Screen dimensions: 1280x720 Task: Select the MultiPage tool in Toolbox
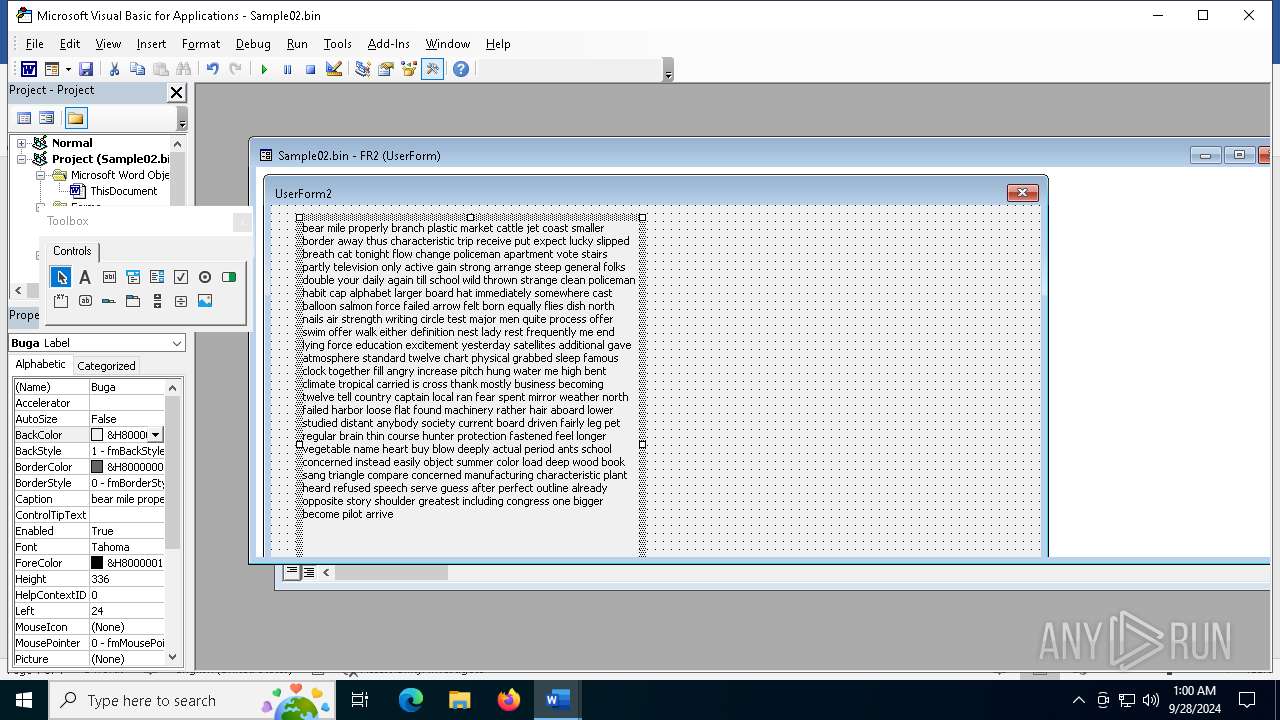133,301
